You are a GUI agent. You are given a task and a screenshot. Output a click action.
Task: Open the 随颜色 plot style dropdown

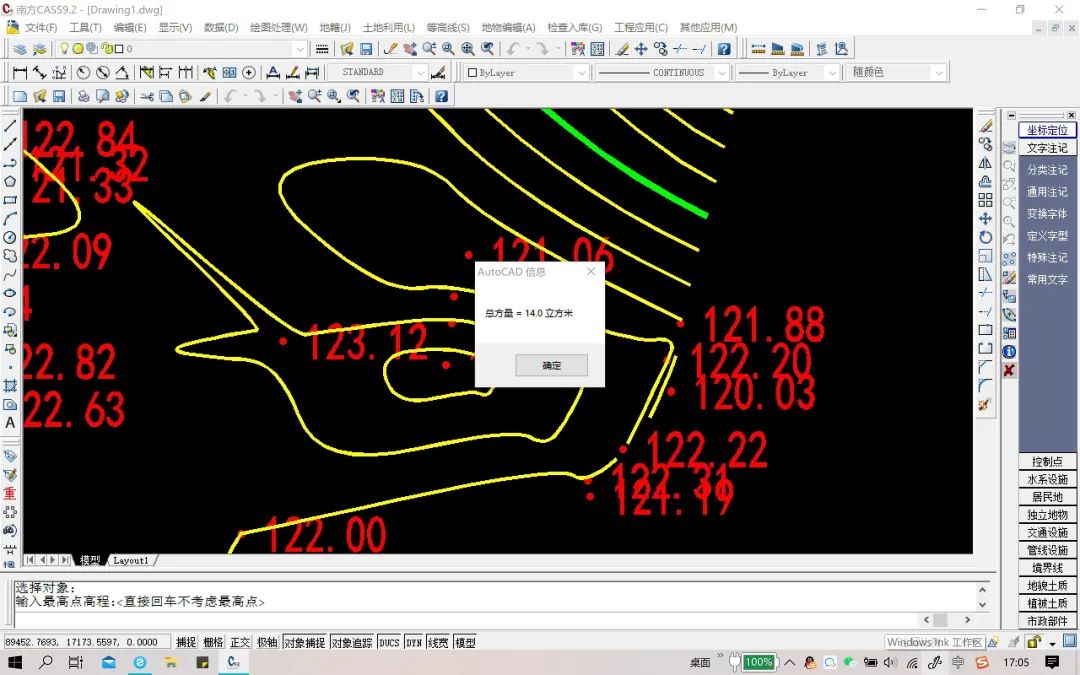click(939, 72)
